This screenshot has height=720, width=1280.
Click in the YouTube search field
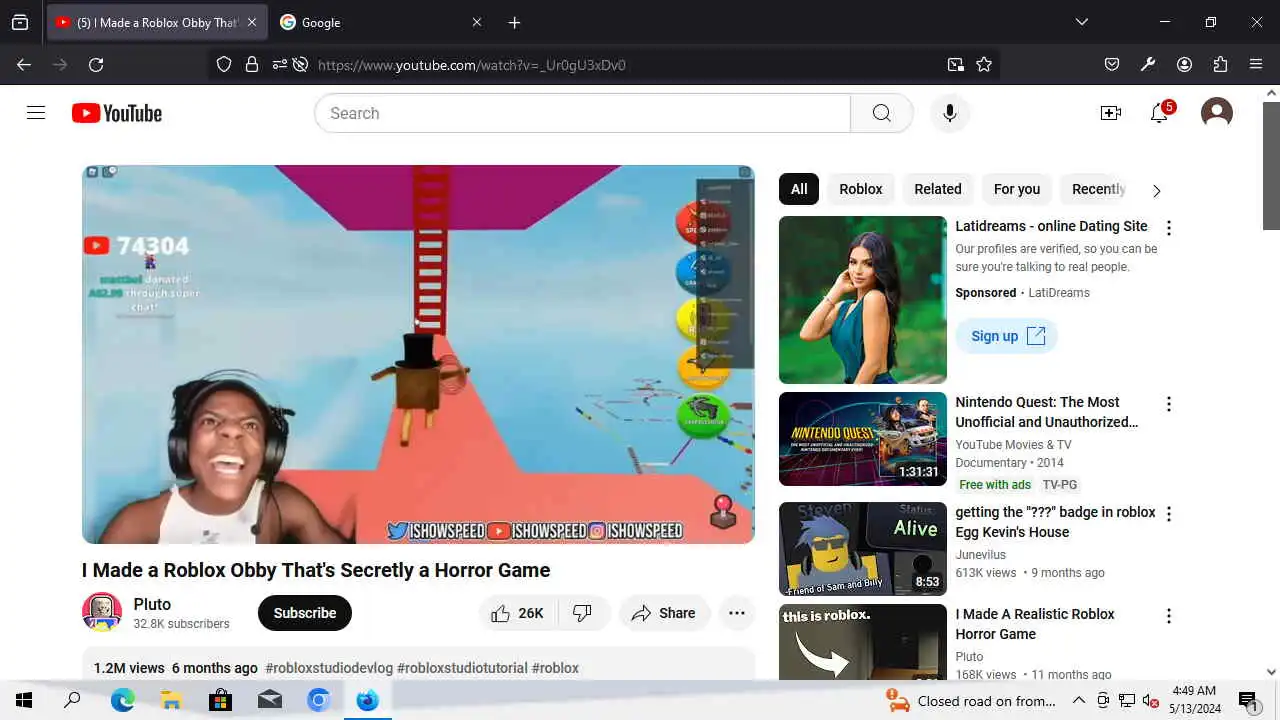[x=582, y=113]
